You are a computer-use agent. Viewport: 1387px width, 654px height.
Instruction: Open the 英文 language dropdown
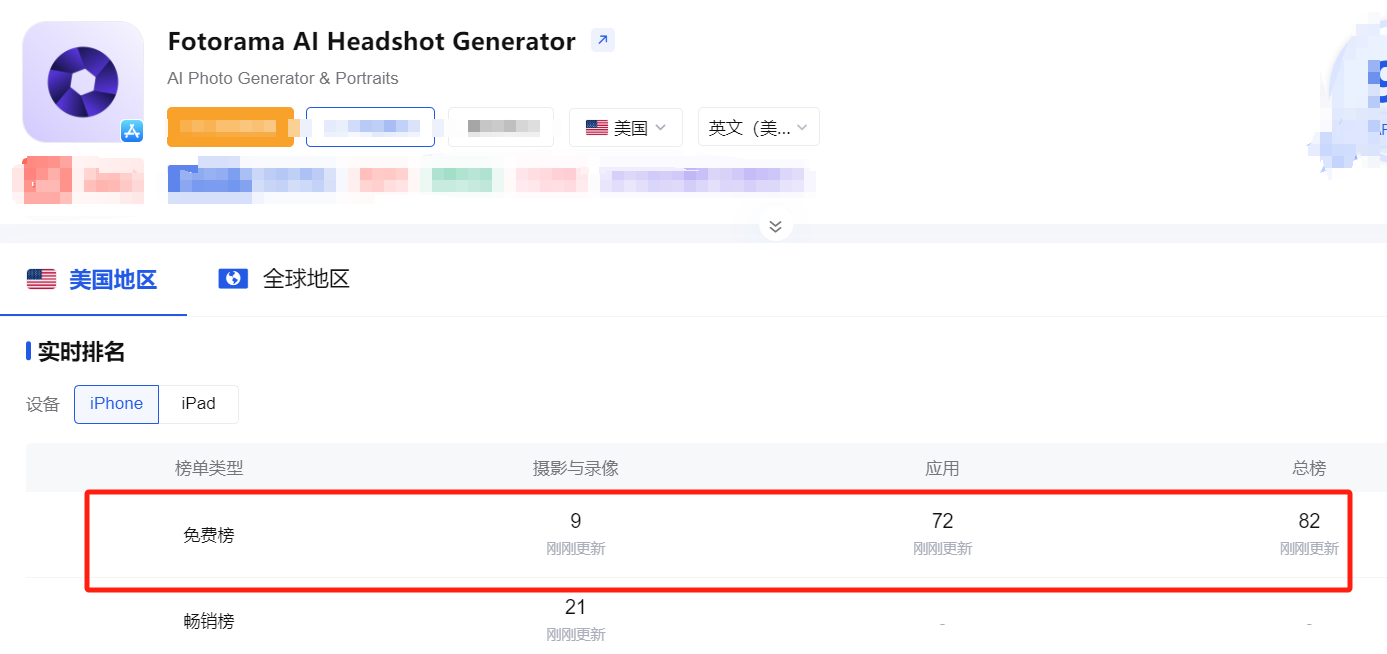[x=758, y=127]
